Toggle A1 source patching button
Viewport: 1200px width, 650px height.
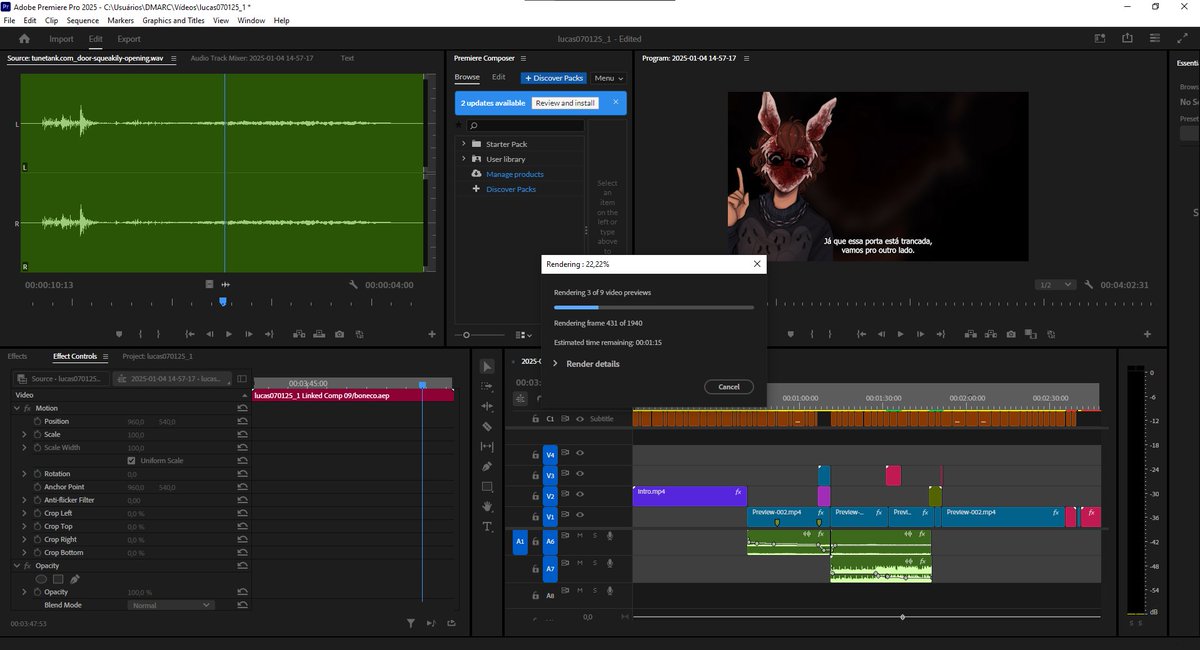519,542
